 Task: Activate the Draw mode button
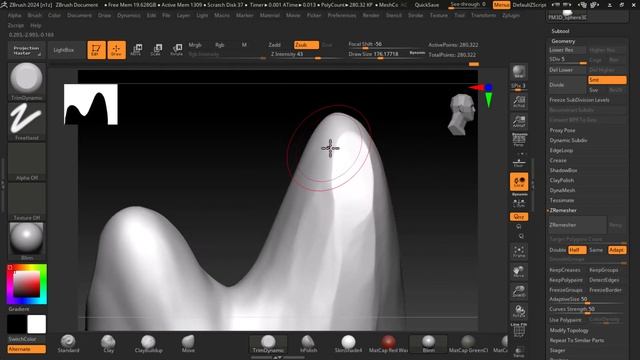click(116, 50)
